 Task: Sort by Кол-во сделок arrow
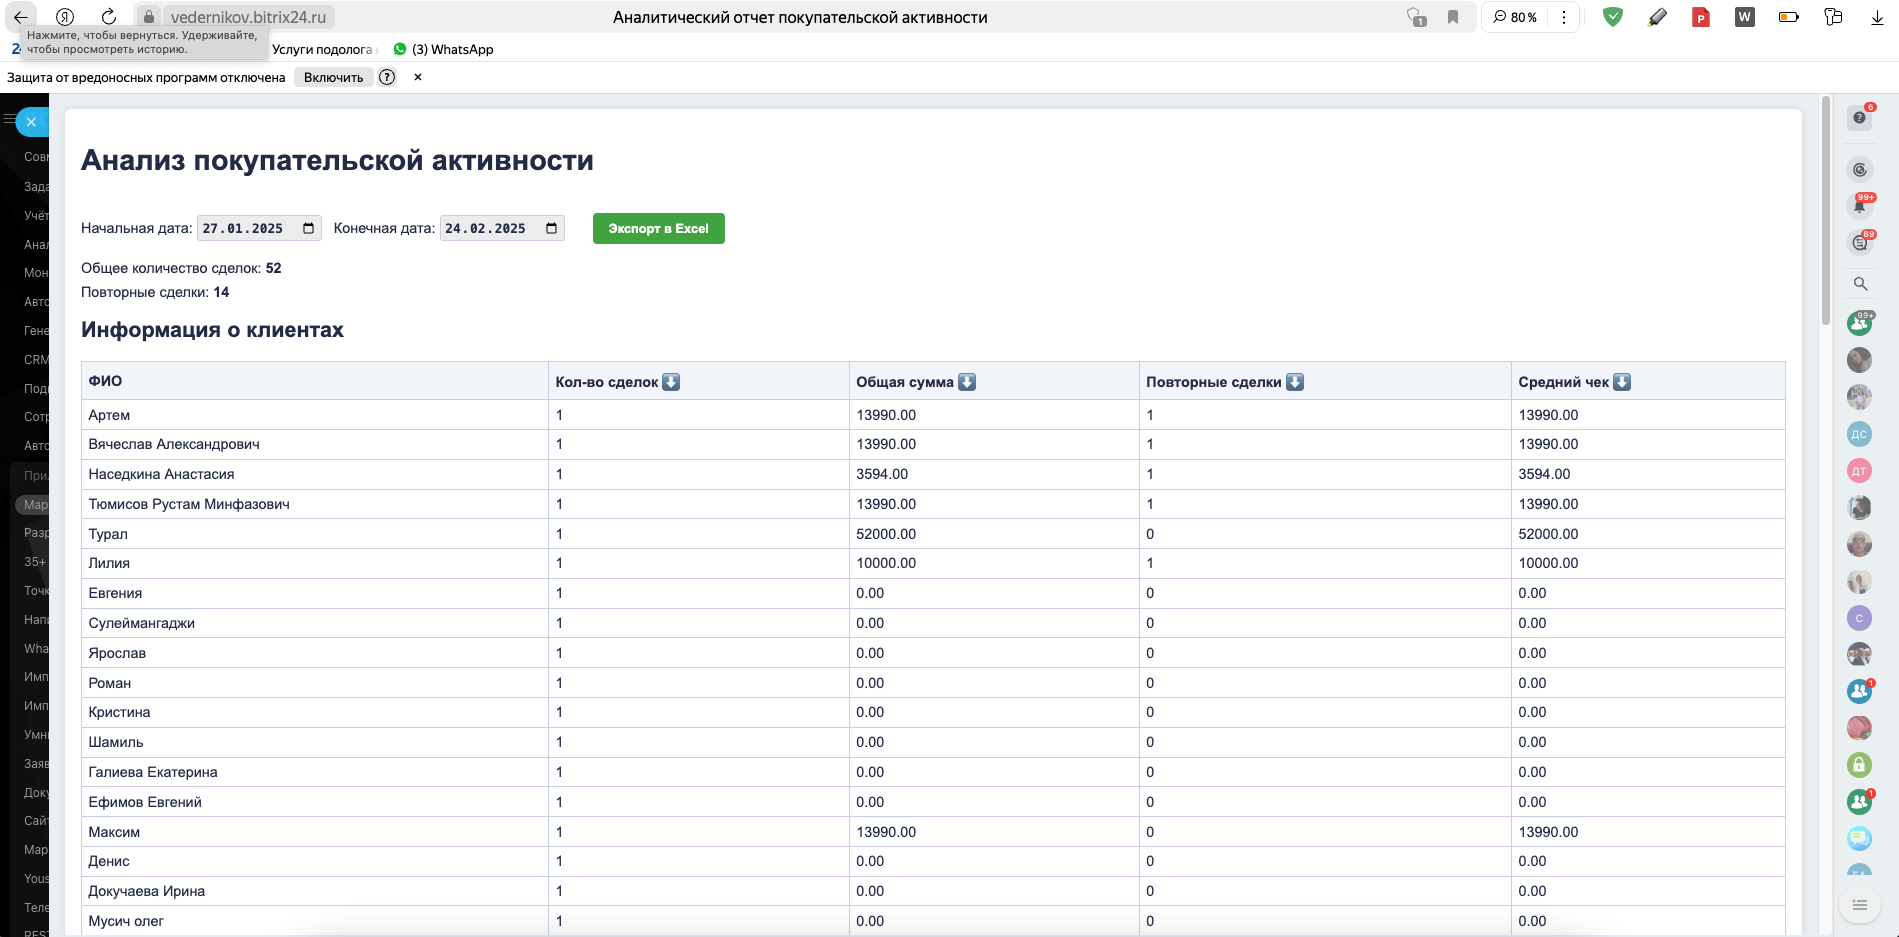coord(671,382)
